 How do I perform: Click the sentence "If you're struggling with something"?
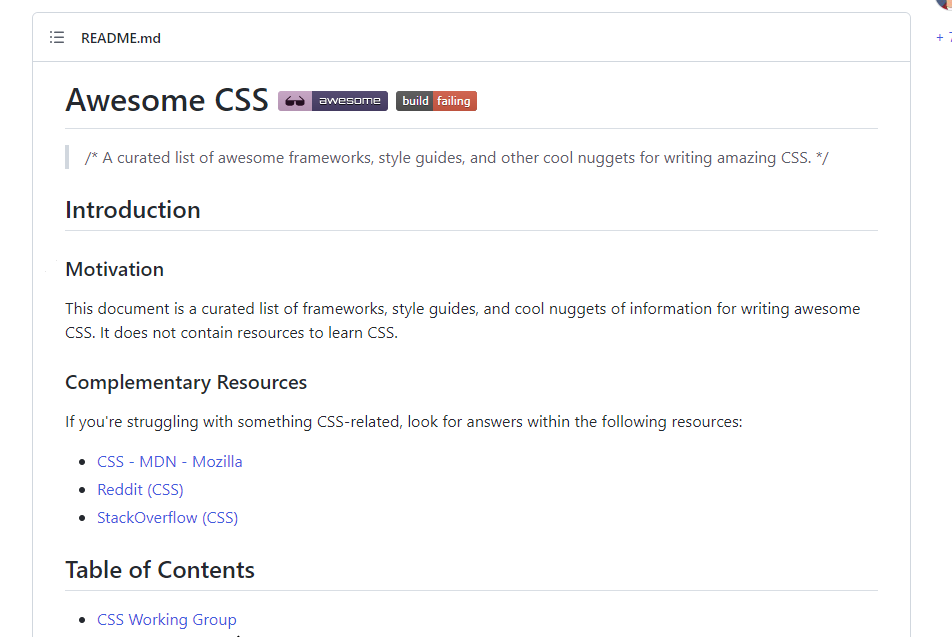pos(404,421)
